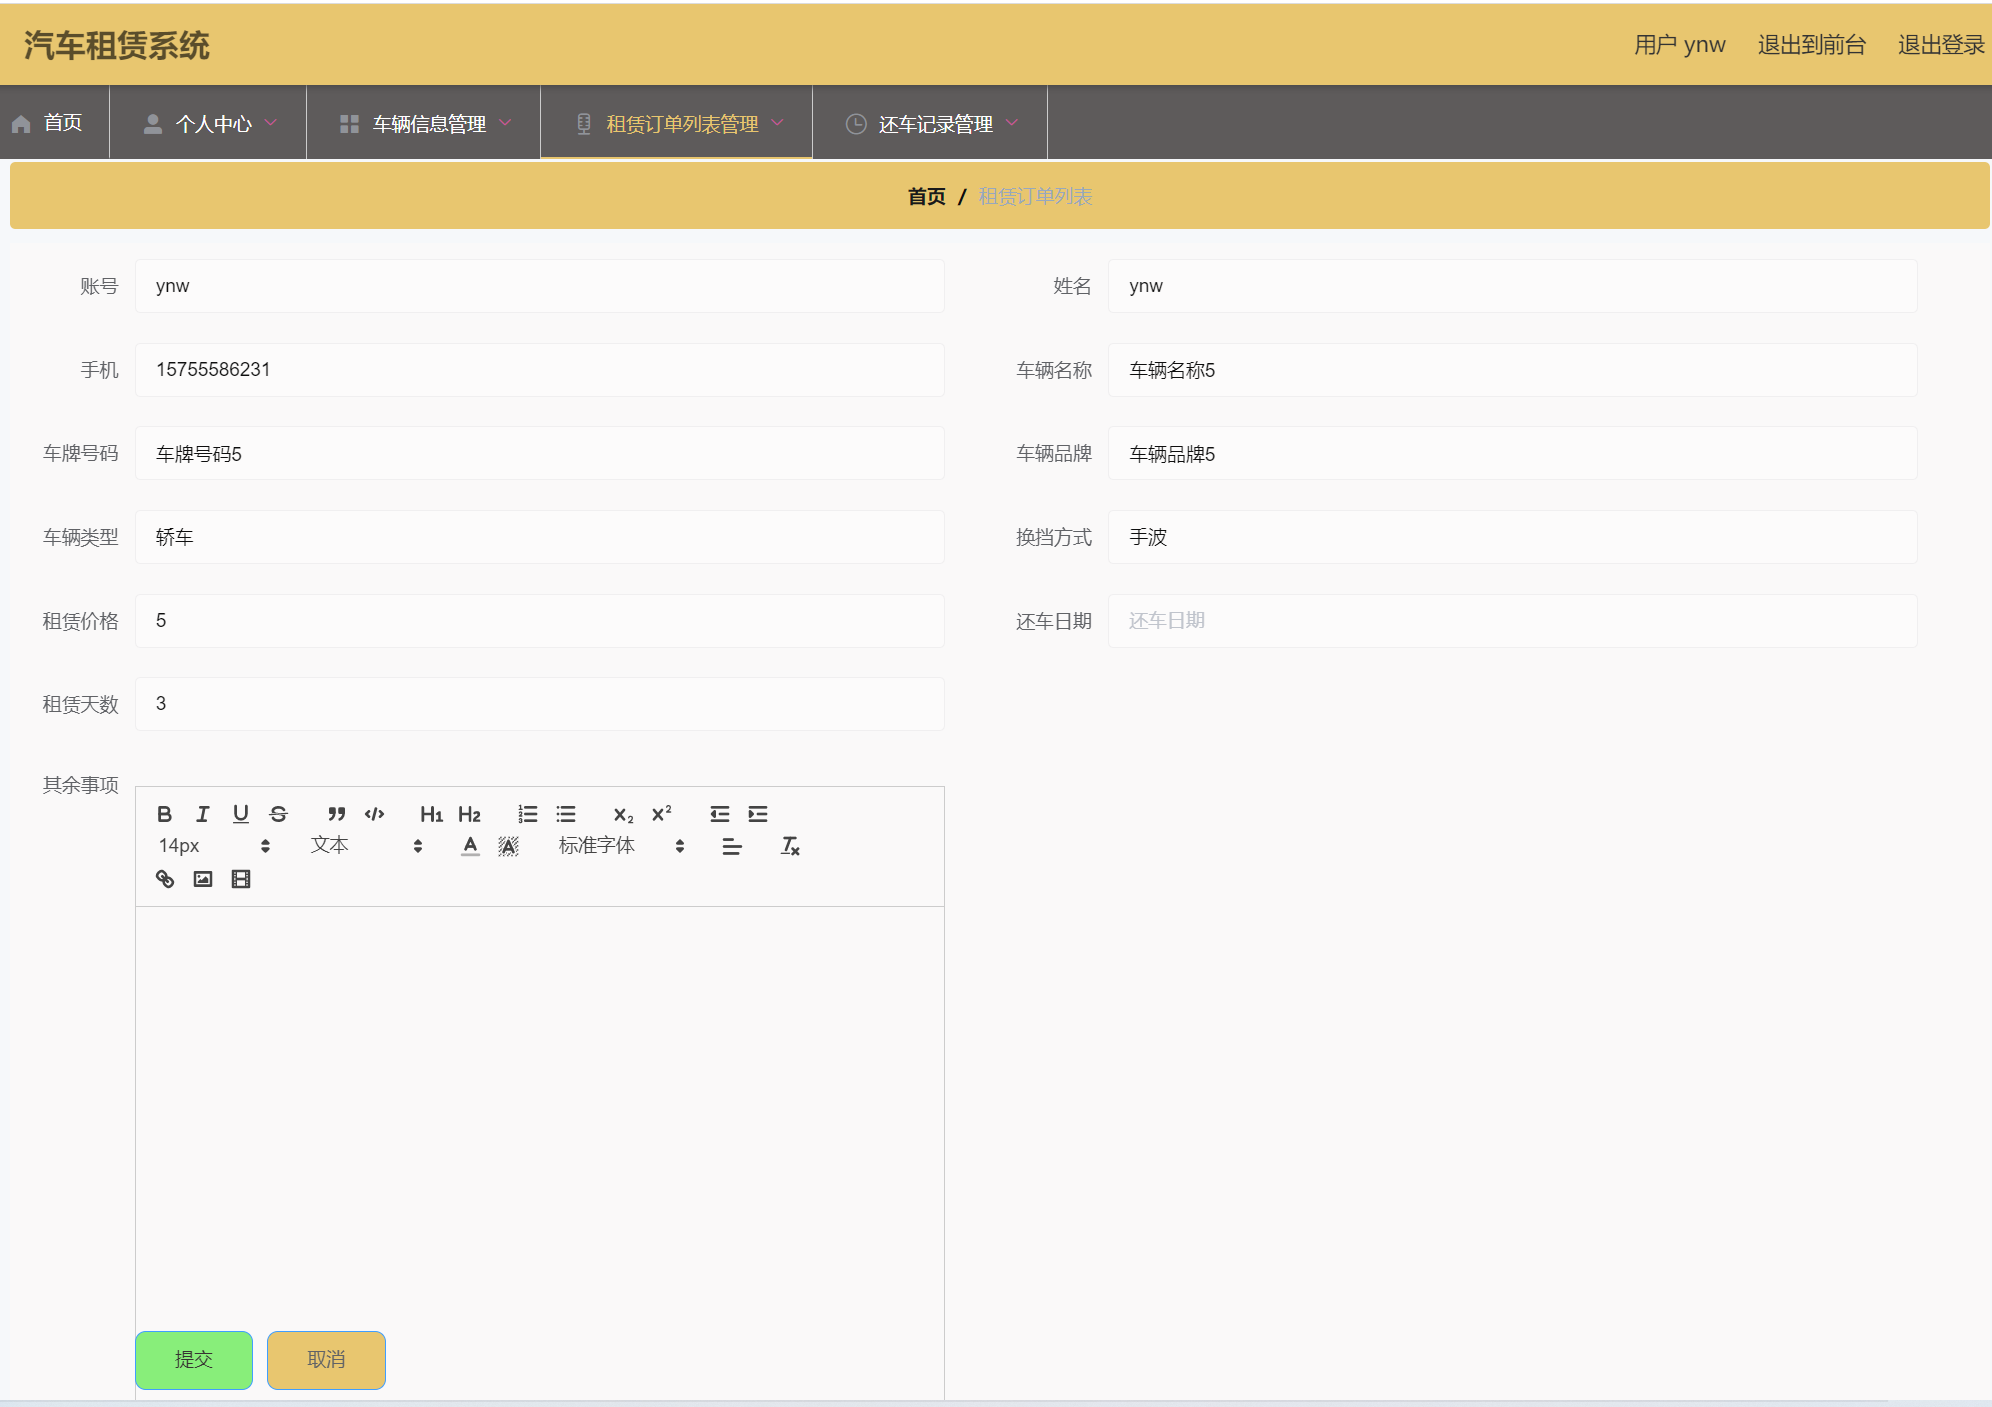Click the 退出登录 link
The height and width of the screenshot is (1407, 1992).
[x=1940, y=45]
